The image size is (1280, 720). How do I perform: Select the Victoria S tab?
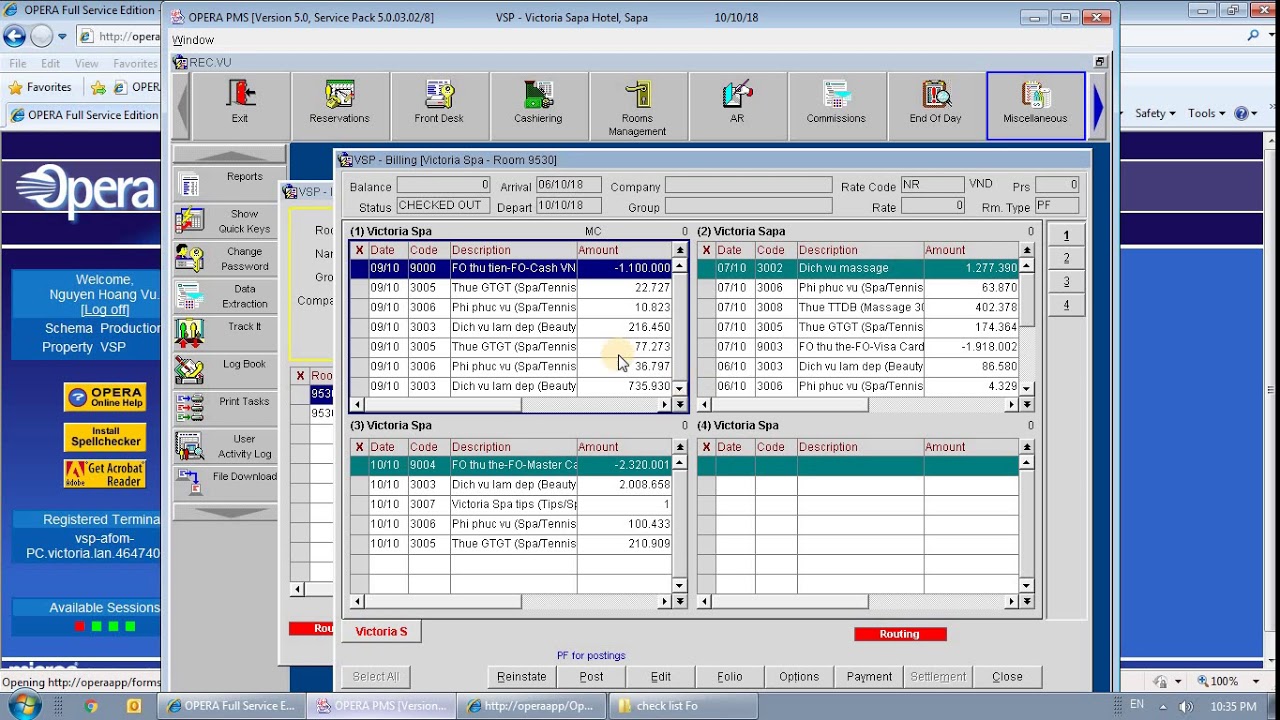[381, 631]
